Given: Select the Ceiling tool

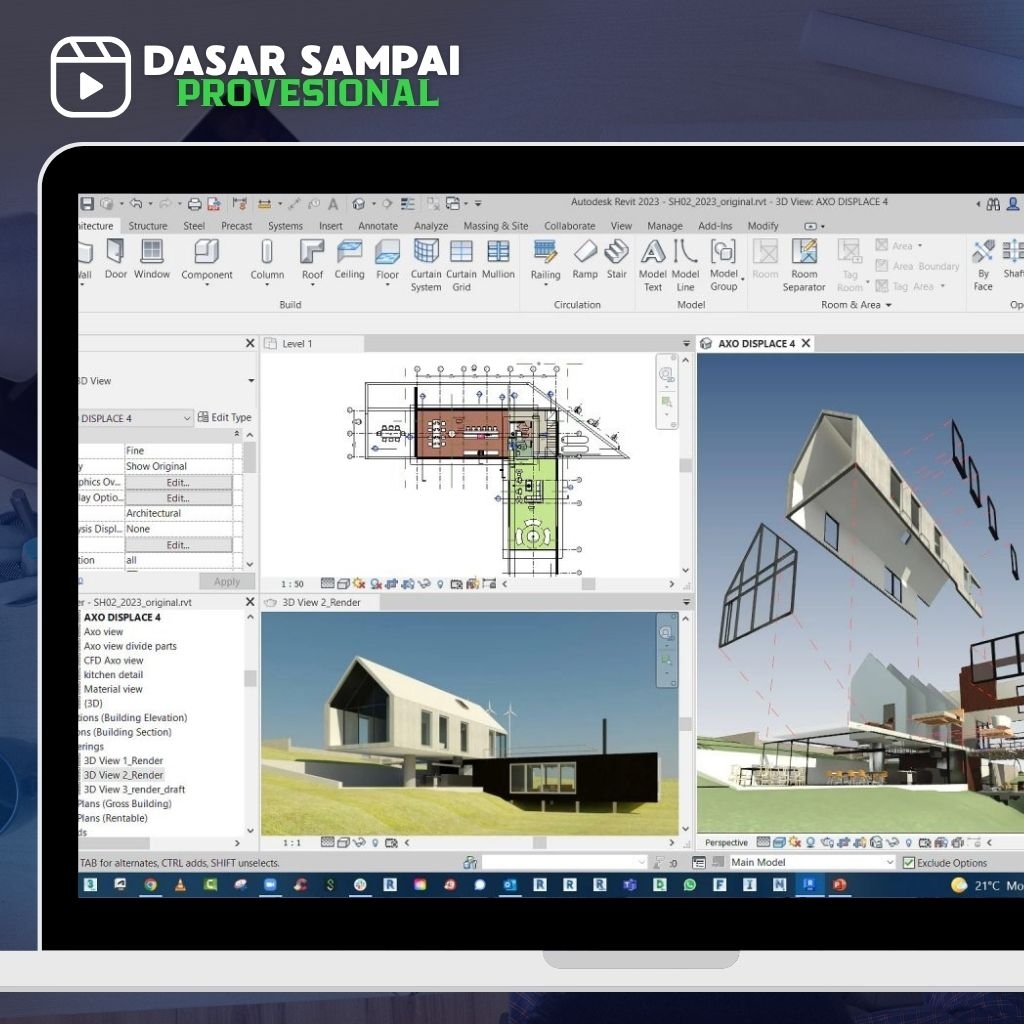Looking at the screenshot, I should tap(349, 259).
